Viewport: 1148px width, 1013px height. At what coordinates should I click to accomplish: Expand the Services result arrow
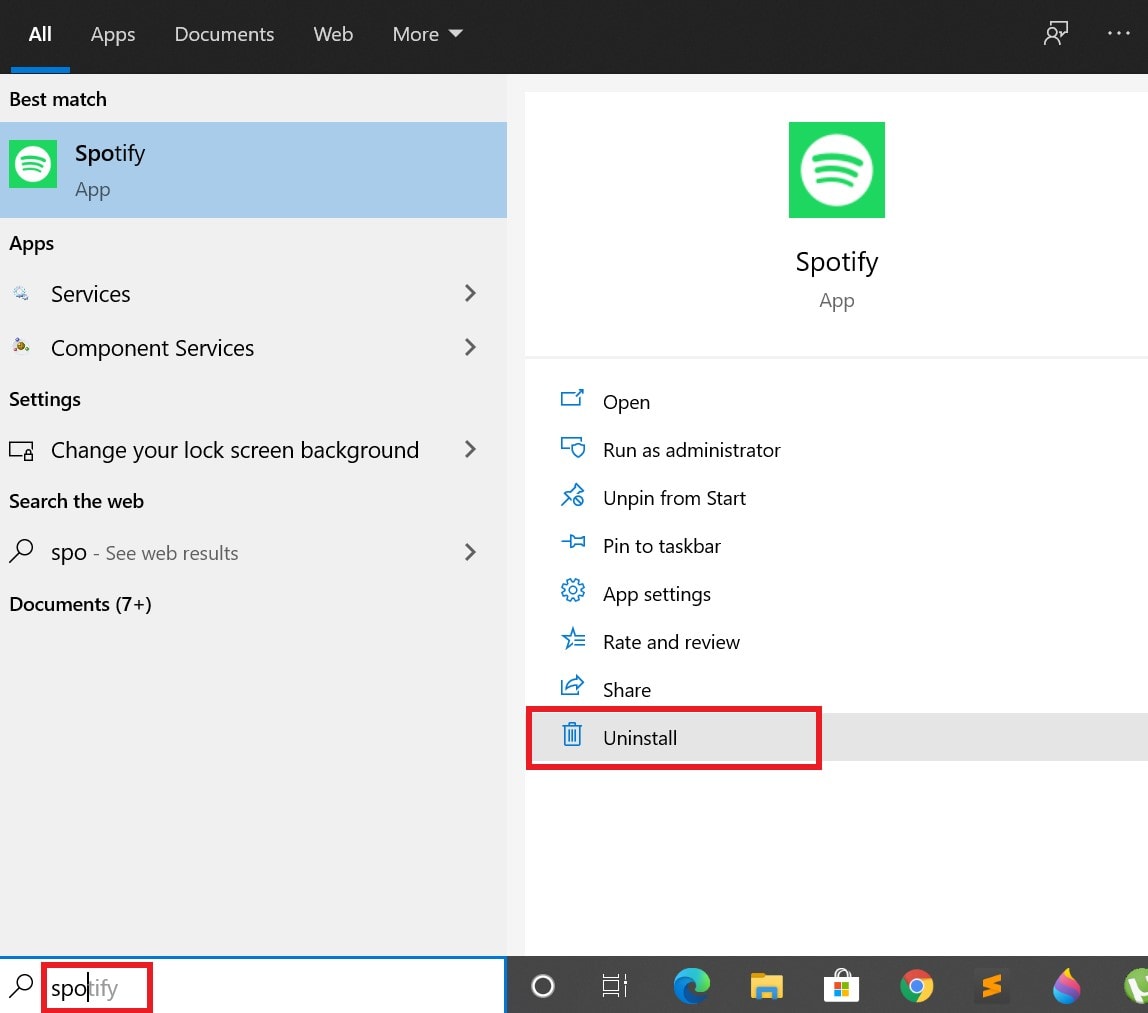tap(470, 293)
